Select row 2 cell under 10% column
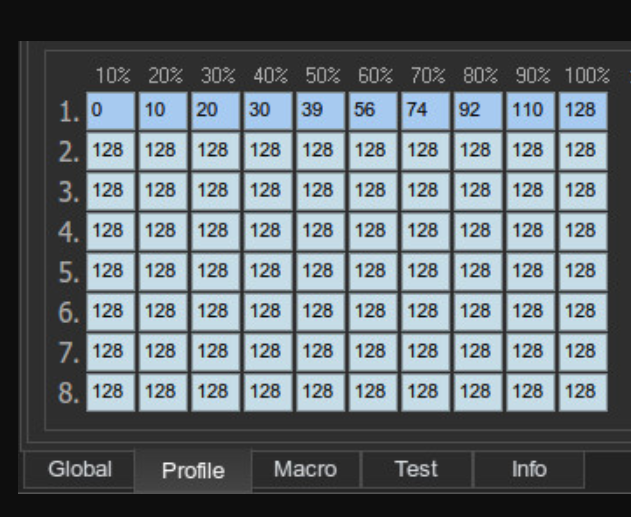Image resolution: width=631 pixels, height=517 pixels. click(111, 151)
